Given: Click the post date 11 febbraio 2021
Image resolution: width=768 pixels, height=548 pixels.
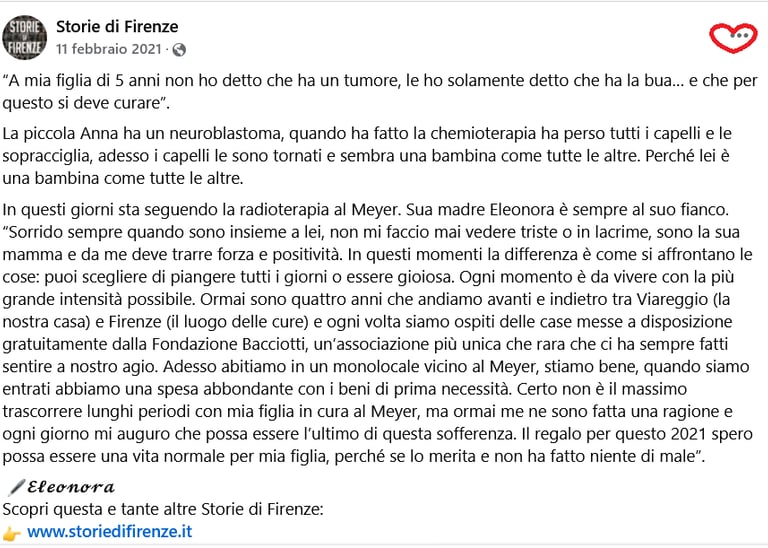Looking at the screenshot, I should click(x=110, y=49).
